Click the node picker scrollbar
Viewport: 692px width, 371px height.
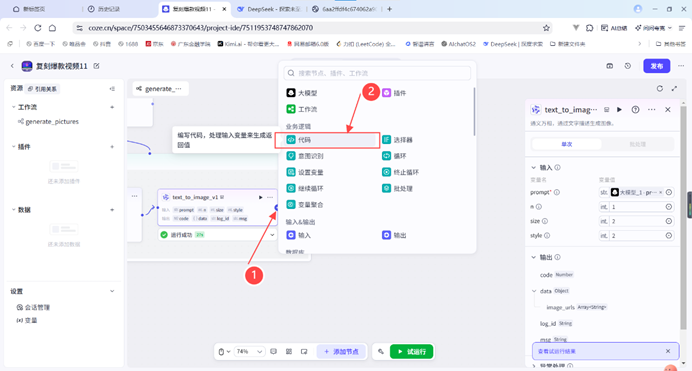tap(474, 111)
